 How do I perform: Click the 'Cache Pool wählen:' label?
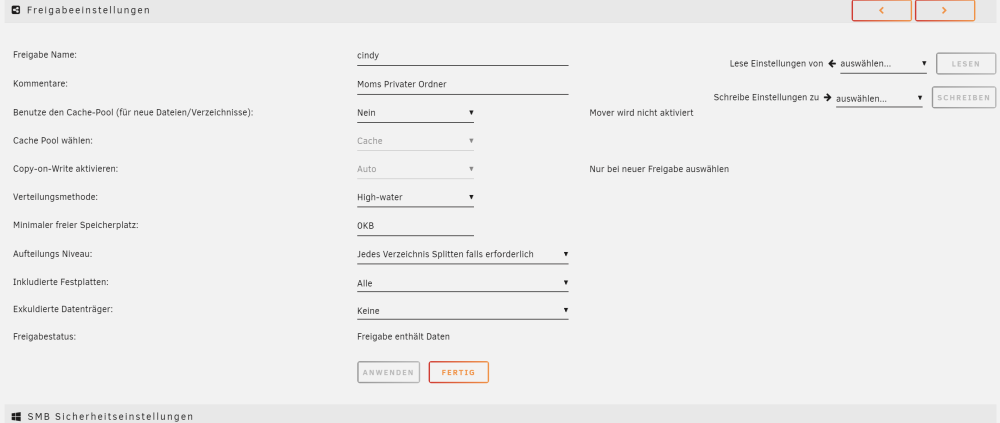coord(53,140)
